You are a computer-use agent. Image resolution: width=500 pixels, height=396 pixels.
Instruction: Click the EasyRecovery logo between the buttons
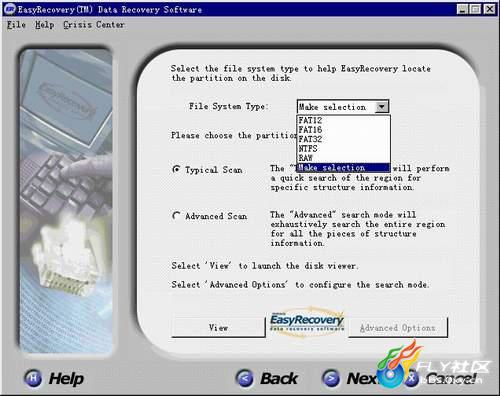coord(307,322)
